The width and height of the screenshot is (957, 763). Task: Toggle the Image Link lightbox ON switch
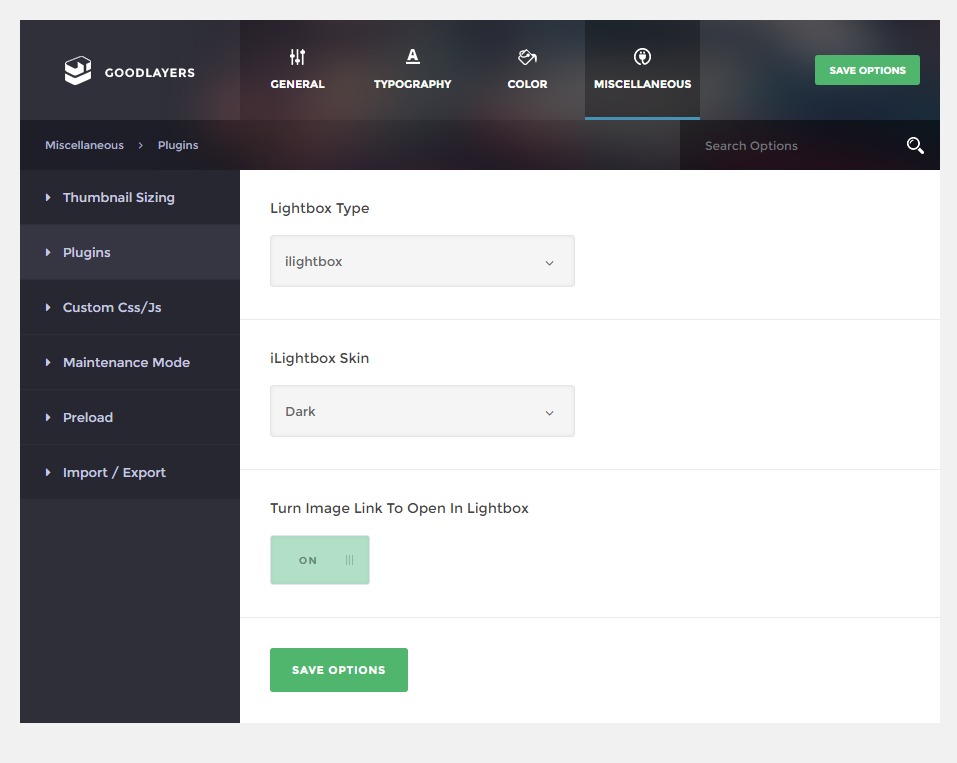320,560
